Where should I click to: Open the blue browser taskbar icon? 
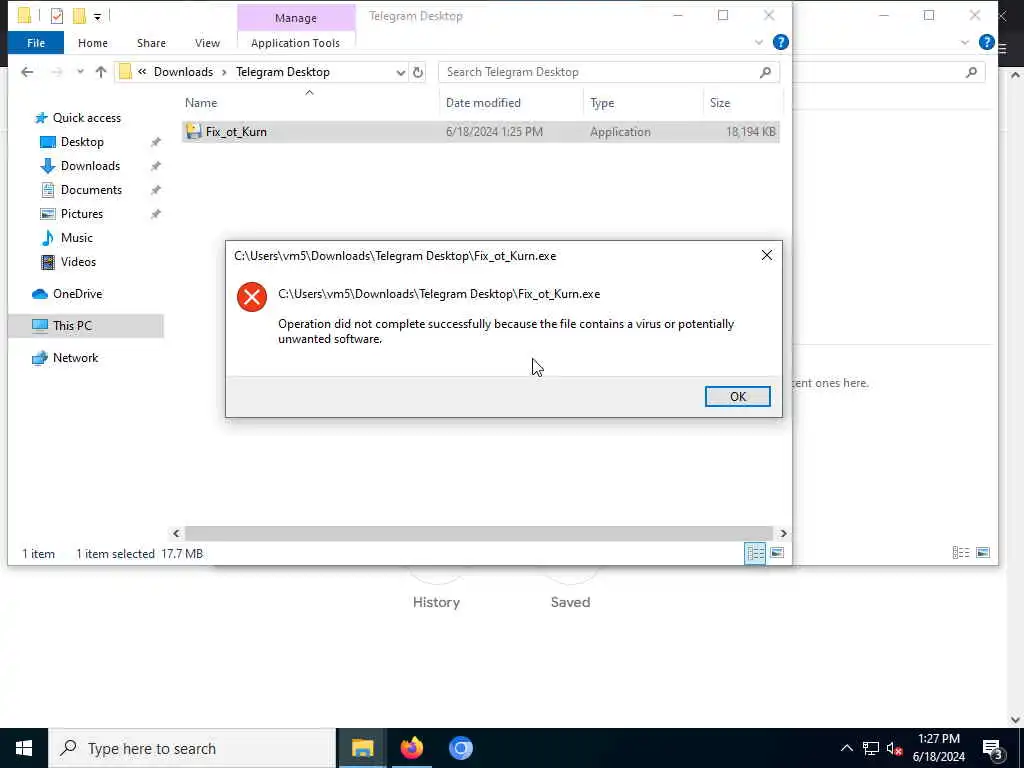(460, 748)
